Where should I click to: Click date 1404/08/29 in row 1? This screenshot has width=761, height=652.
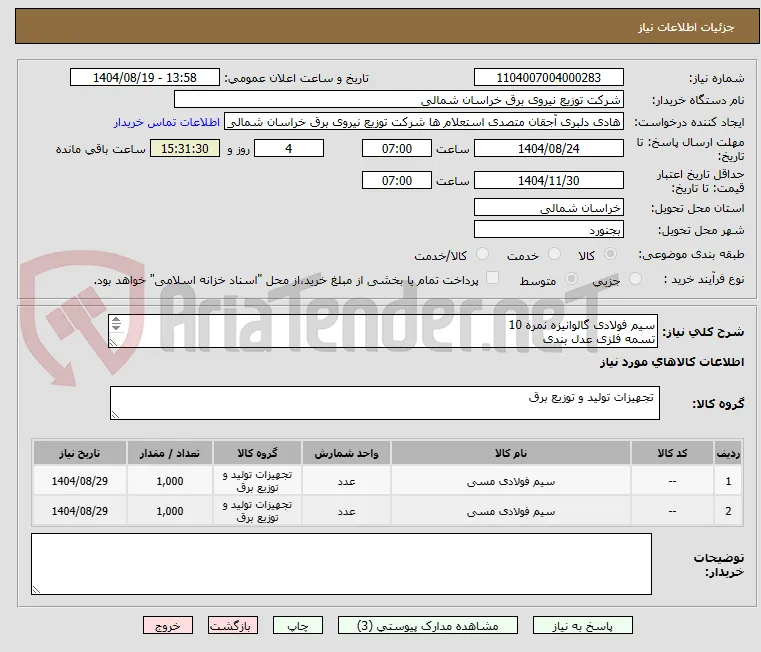click(x=80, y=481)
